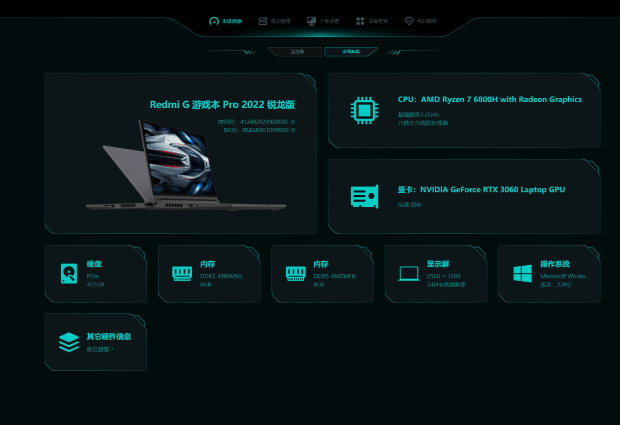The image size is (620, 425).
Task: Switch to the highlighted detailed parameters sub-tab
Action: coord(350,52)
